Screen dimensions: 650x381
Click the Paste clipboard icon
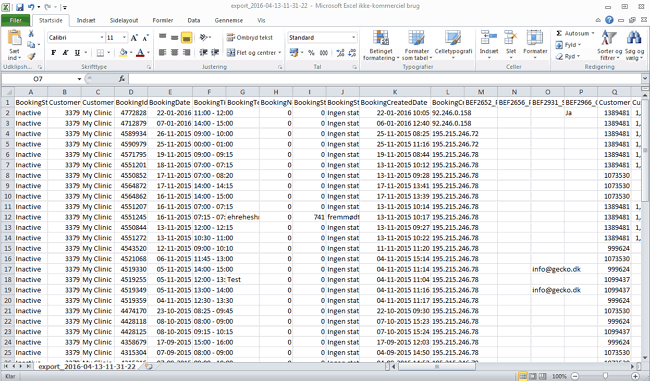point(15,38)
